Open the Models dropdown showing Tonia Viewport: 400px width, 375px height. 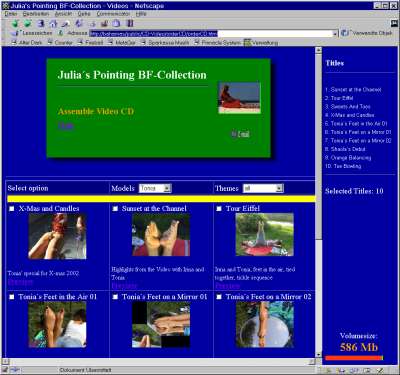coord(155,188)
